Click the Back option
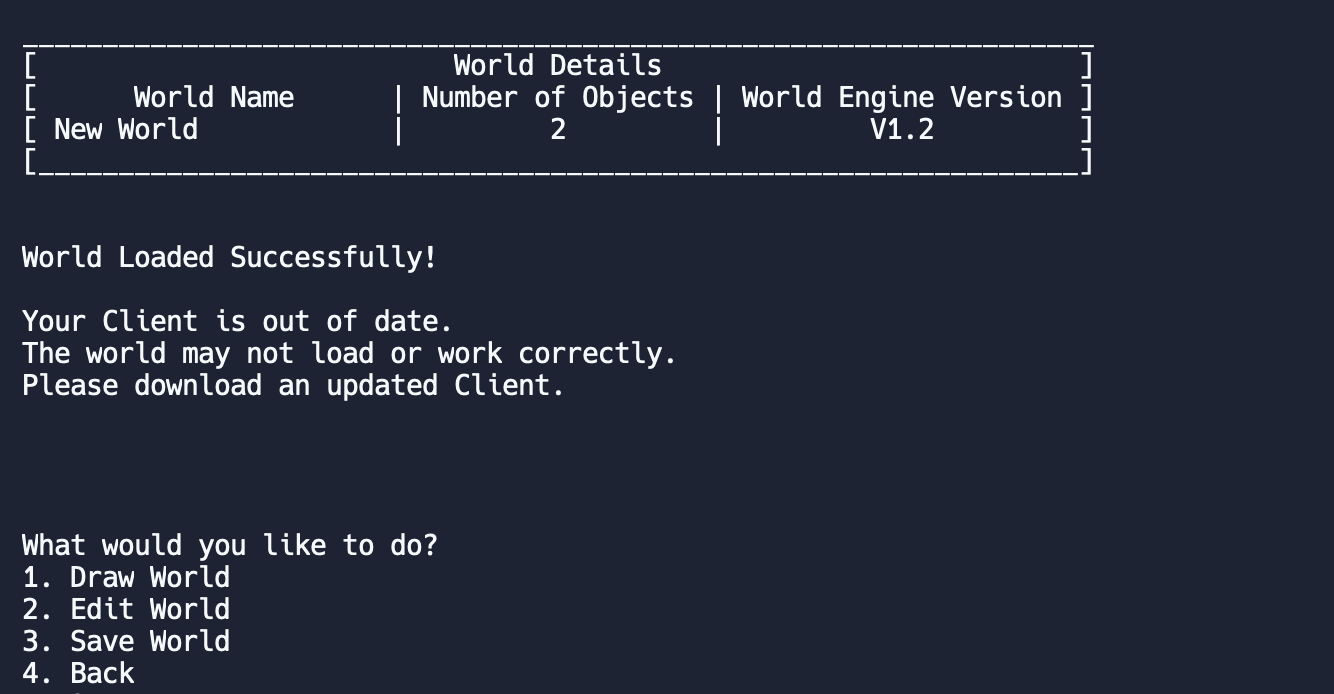The width and height of the screenshot is (1334, 694). pyautogui.click(x=100, y=673)
